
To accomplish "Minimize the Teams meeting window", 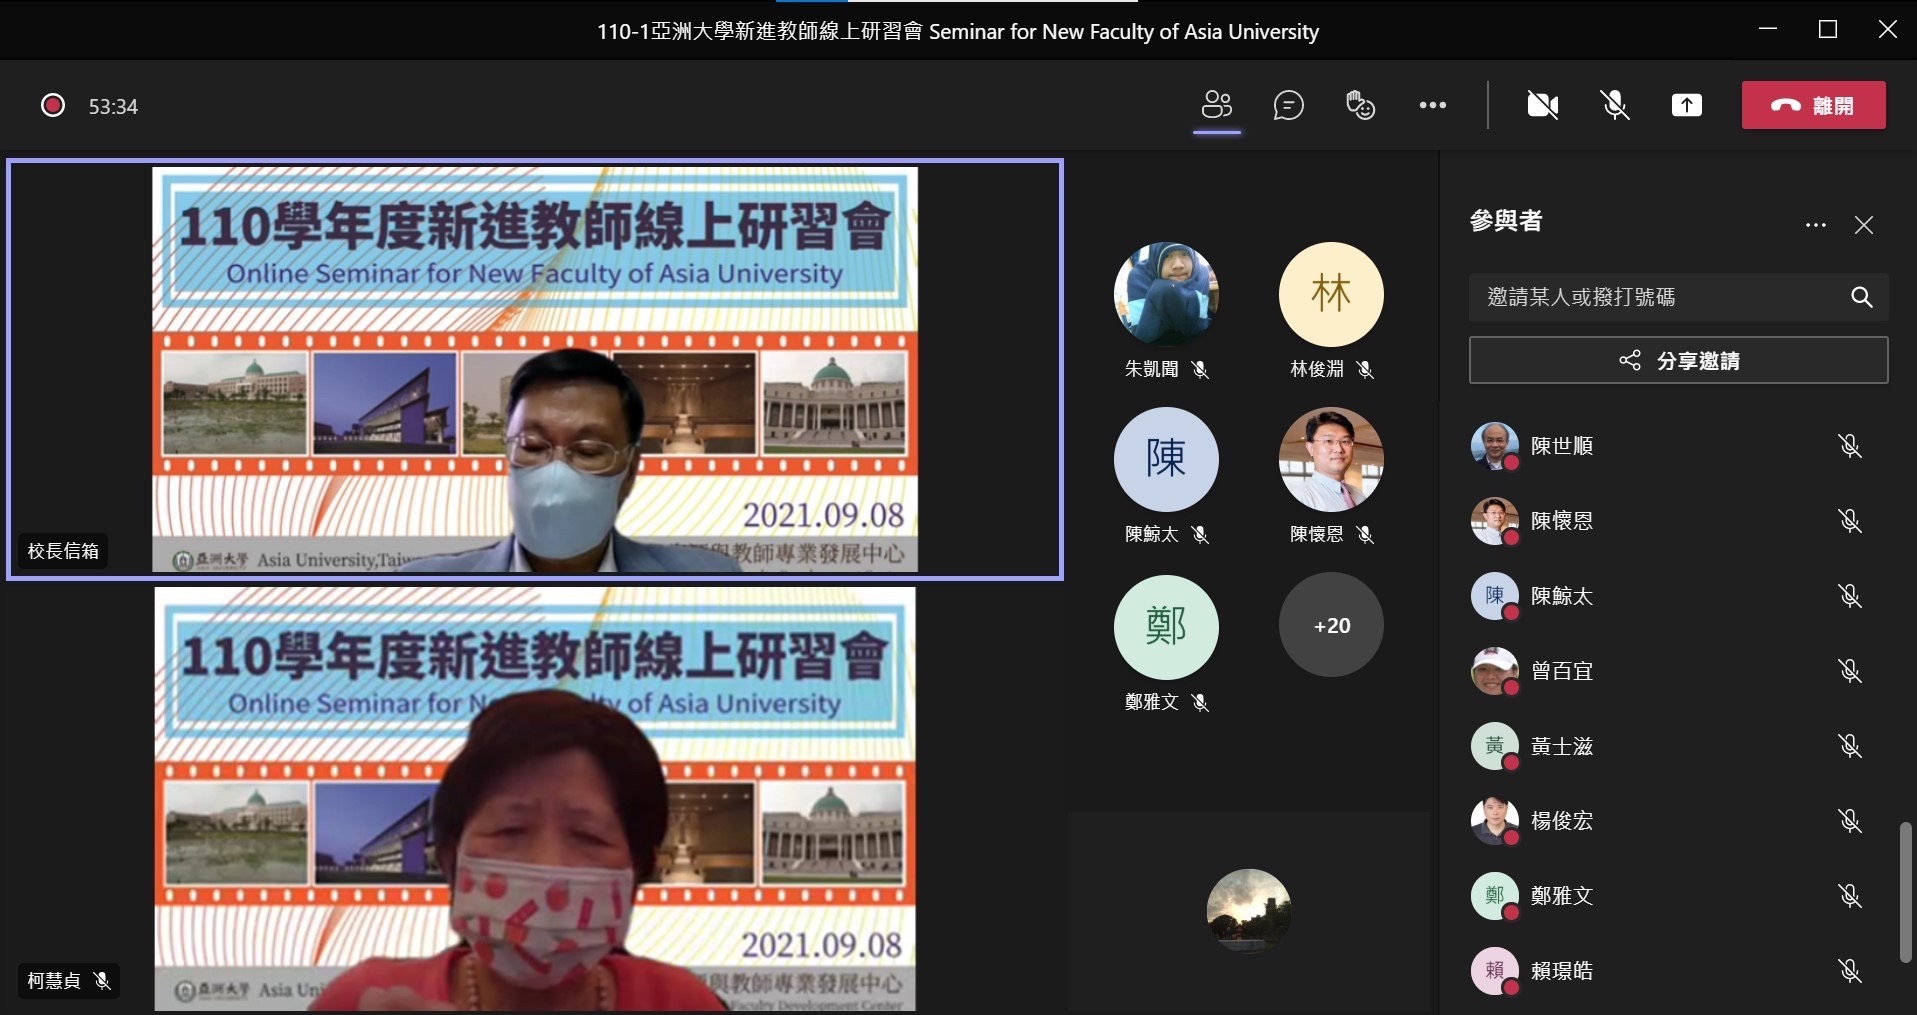I will 1768,29.
